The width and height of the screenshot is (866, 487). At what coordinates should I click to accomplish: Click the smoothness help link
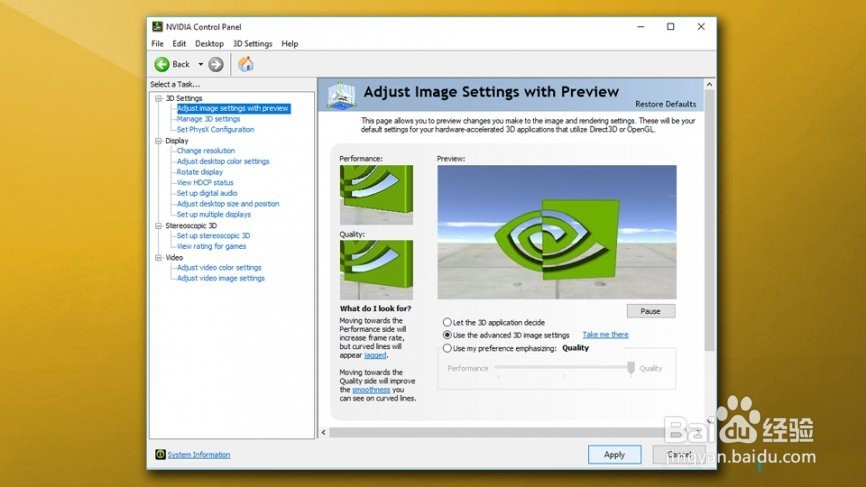371,389
